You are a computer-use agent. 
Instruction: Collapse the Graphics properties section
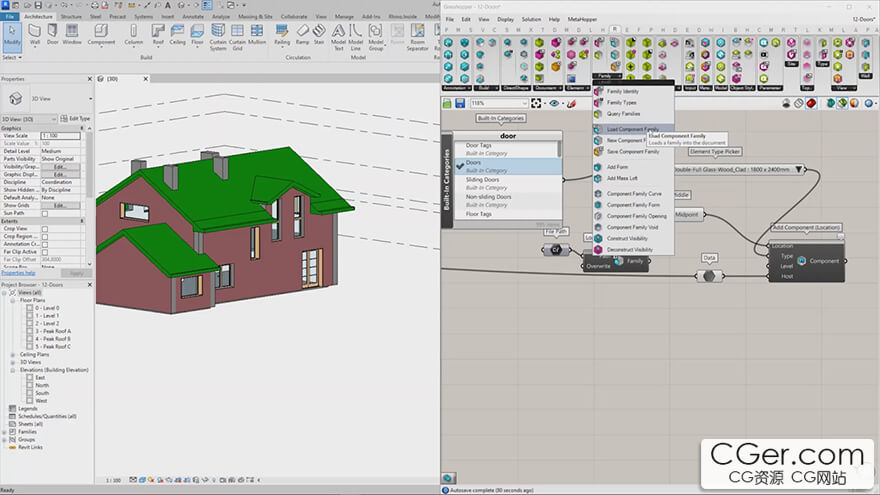point(82,129)
